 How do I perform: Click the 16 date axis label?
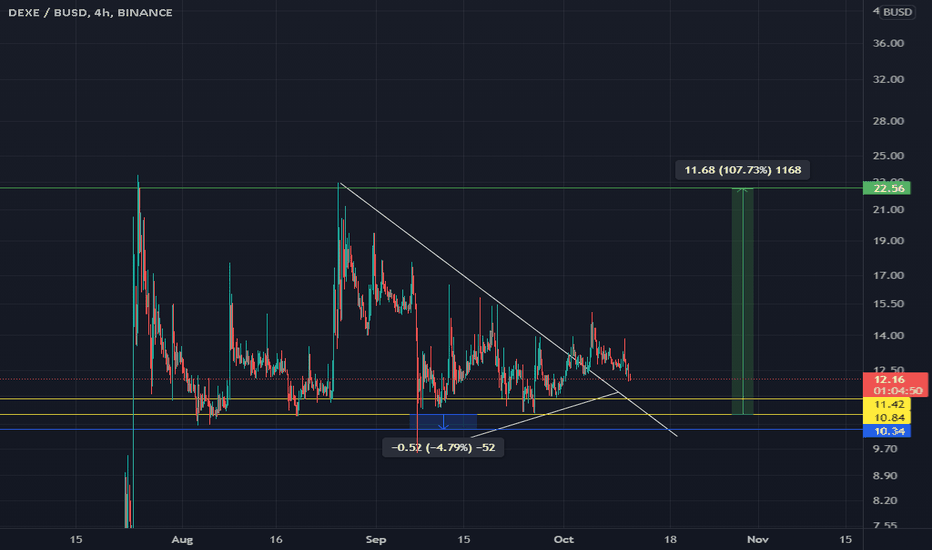point(276,540)
